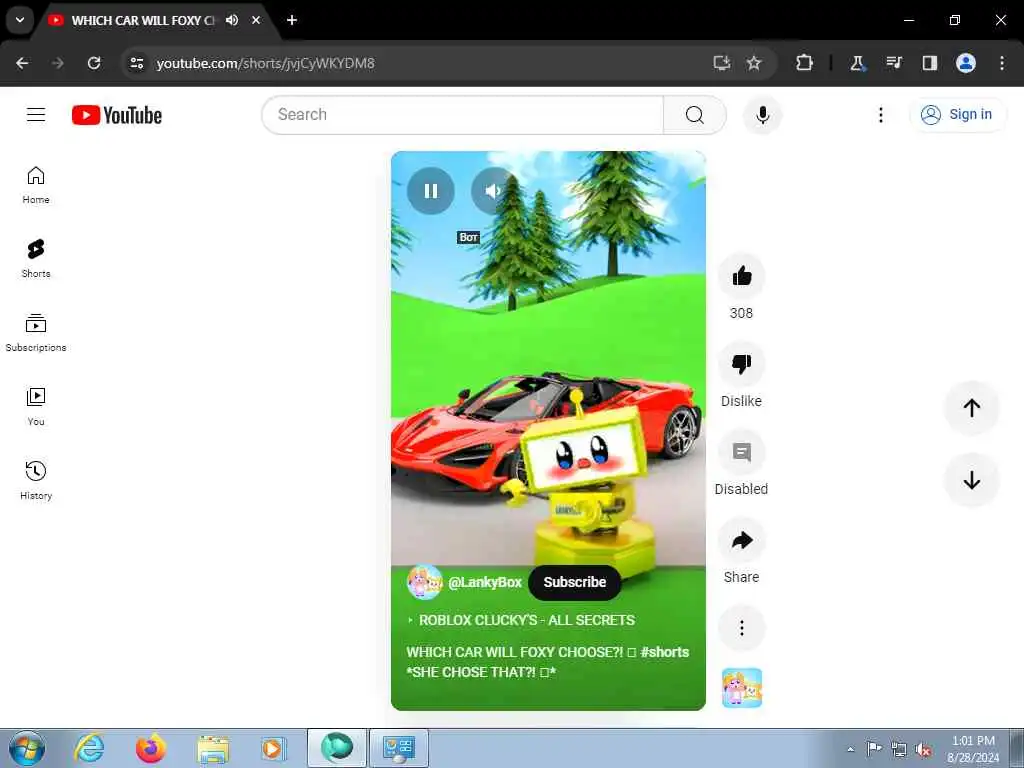Open the Extensions puzzle icon
The width and height of the screenshot is (1024, 768).
[x=804, y=63]
